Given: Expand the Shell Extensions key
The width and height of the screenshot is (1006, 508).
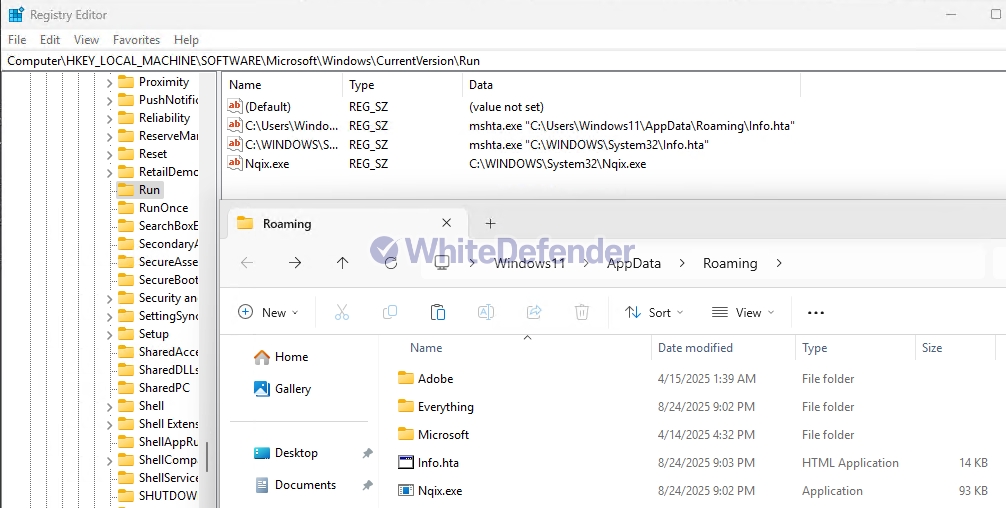Looking at the screenshot, I should [x=109, y=425].
